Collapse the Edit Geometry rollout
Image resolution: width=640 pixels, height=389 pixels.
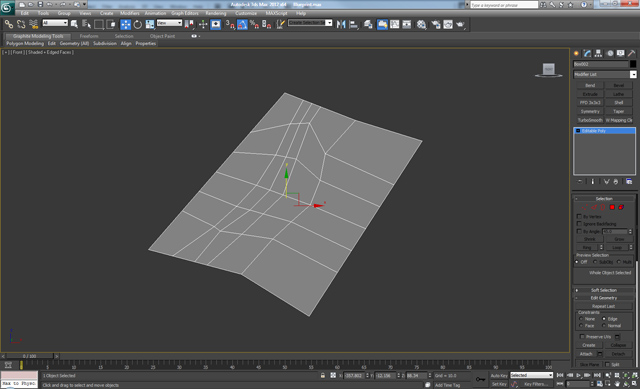604,298
